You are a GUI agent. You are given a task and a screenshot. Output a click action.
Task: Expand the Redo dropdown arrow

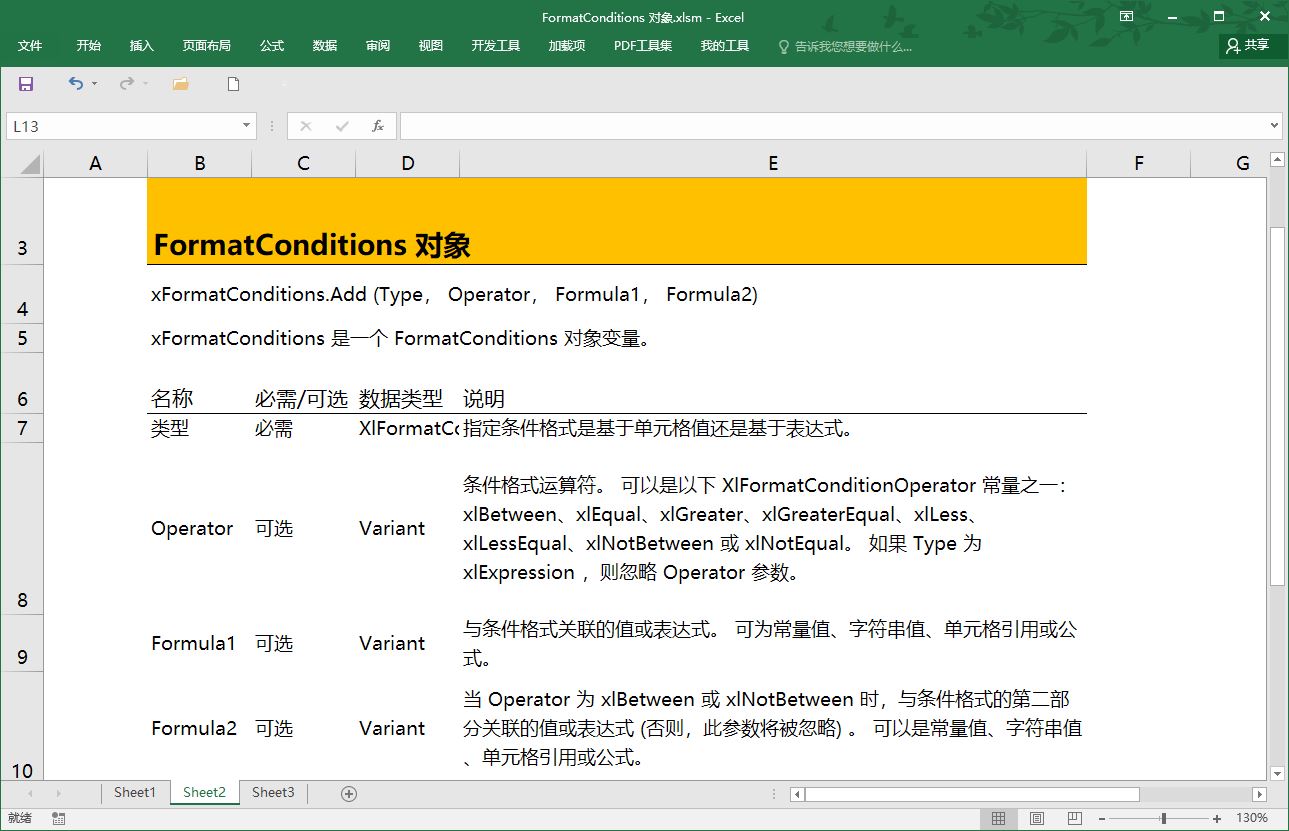(144, 85)
